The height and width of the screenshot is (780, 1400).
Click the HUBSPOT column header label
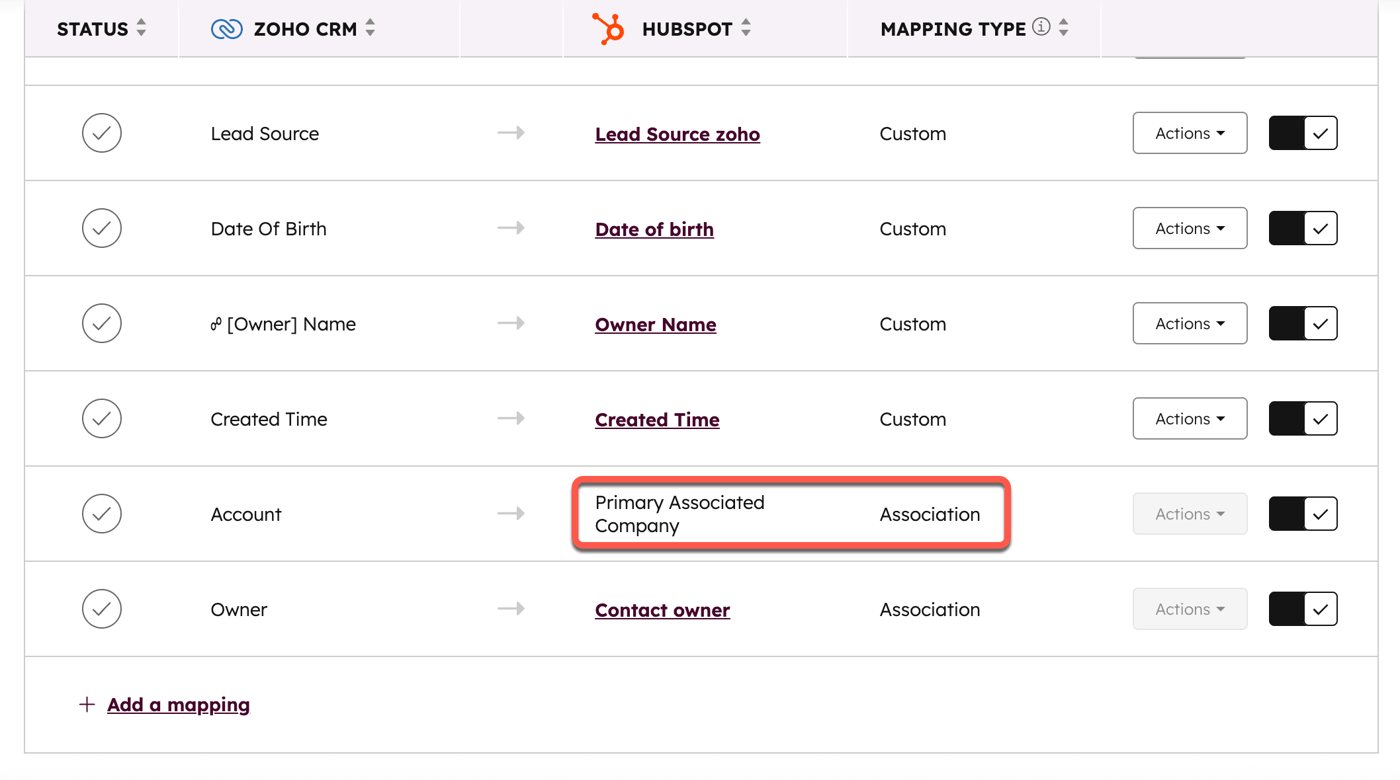(687, 29)
